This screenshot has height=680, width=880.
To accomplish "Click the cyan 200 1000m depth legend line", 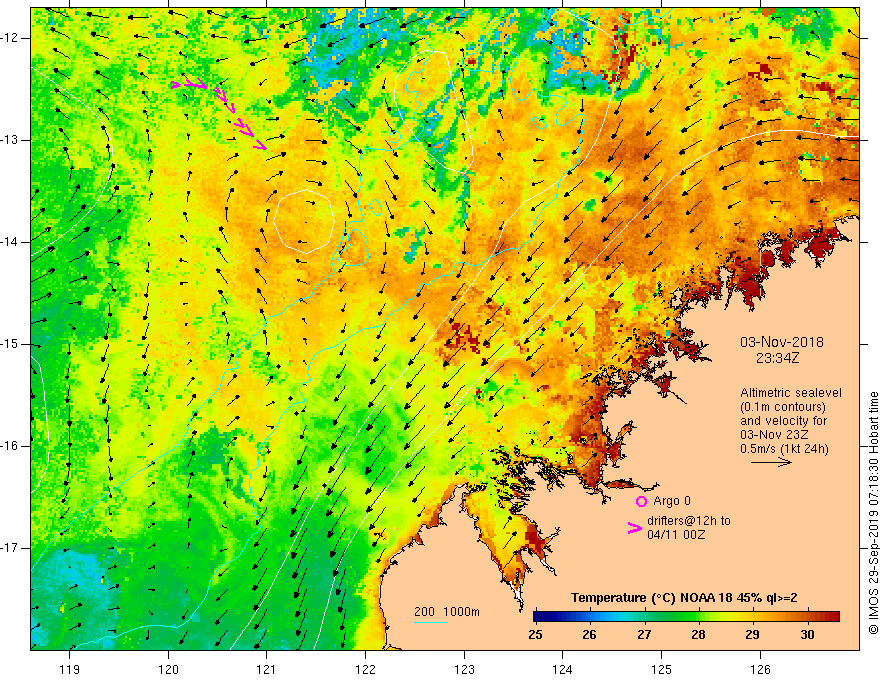I will (431, 622).
